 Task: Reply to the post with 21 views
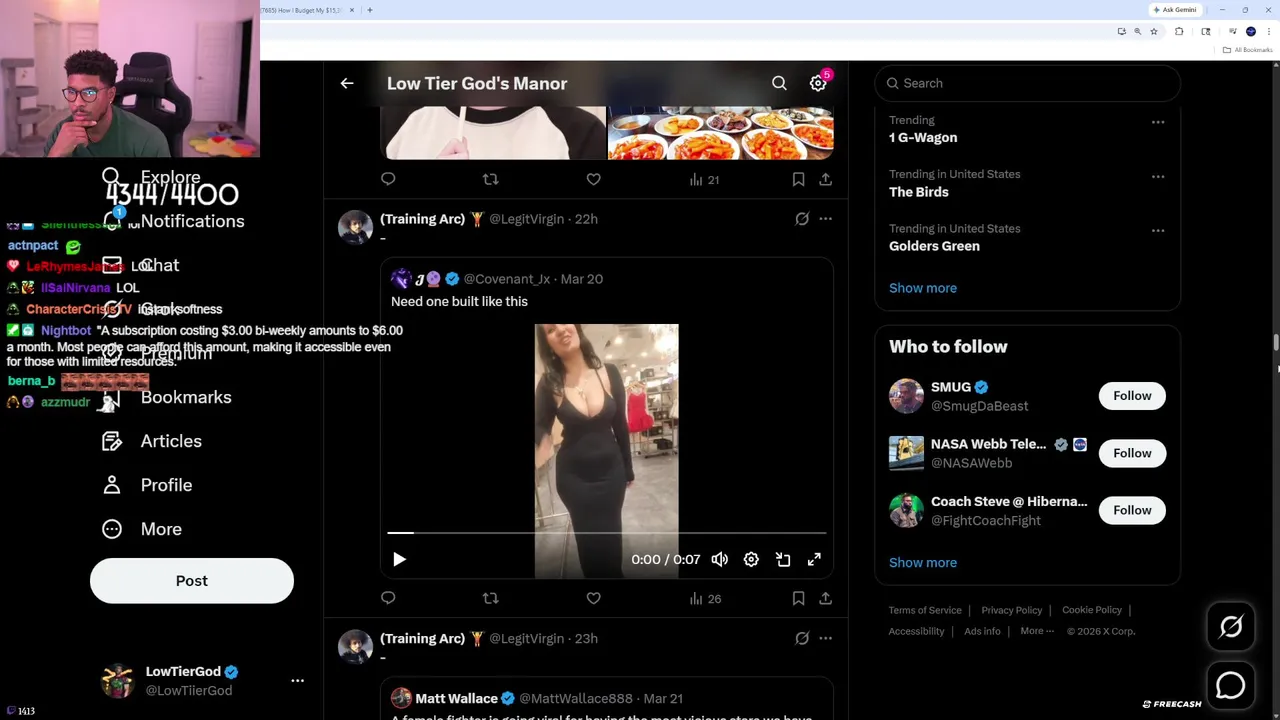pyautogui.click(x=388, y=179)
